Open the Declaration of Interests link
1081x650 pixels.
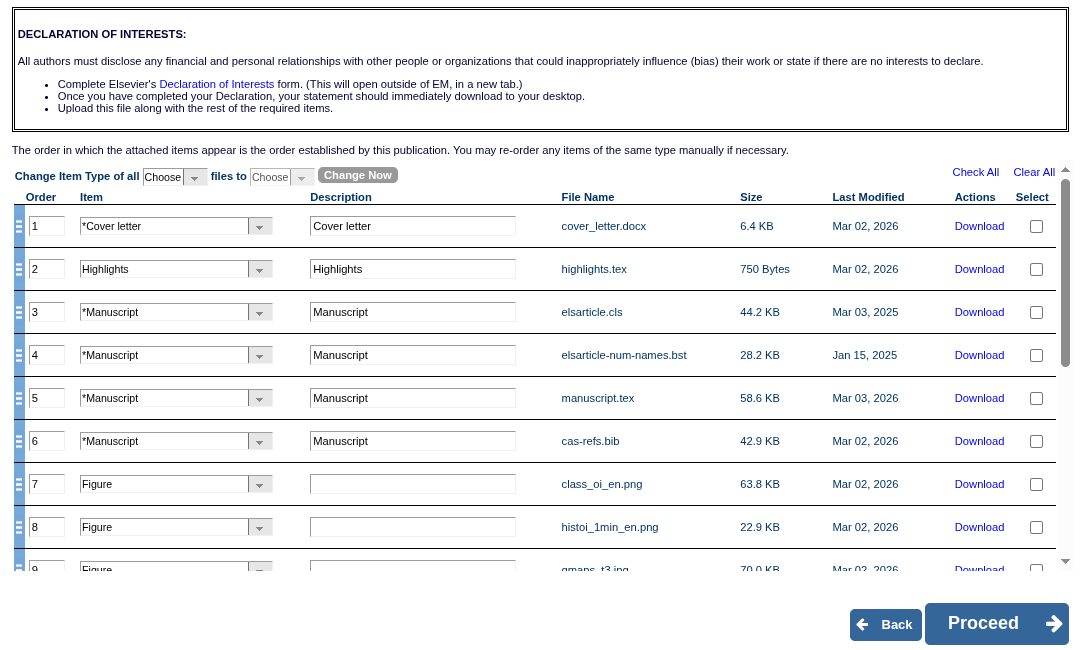(216, 84)
